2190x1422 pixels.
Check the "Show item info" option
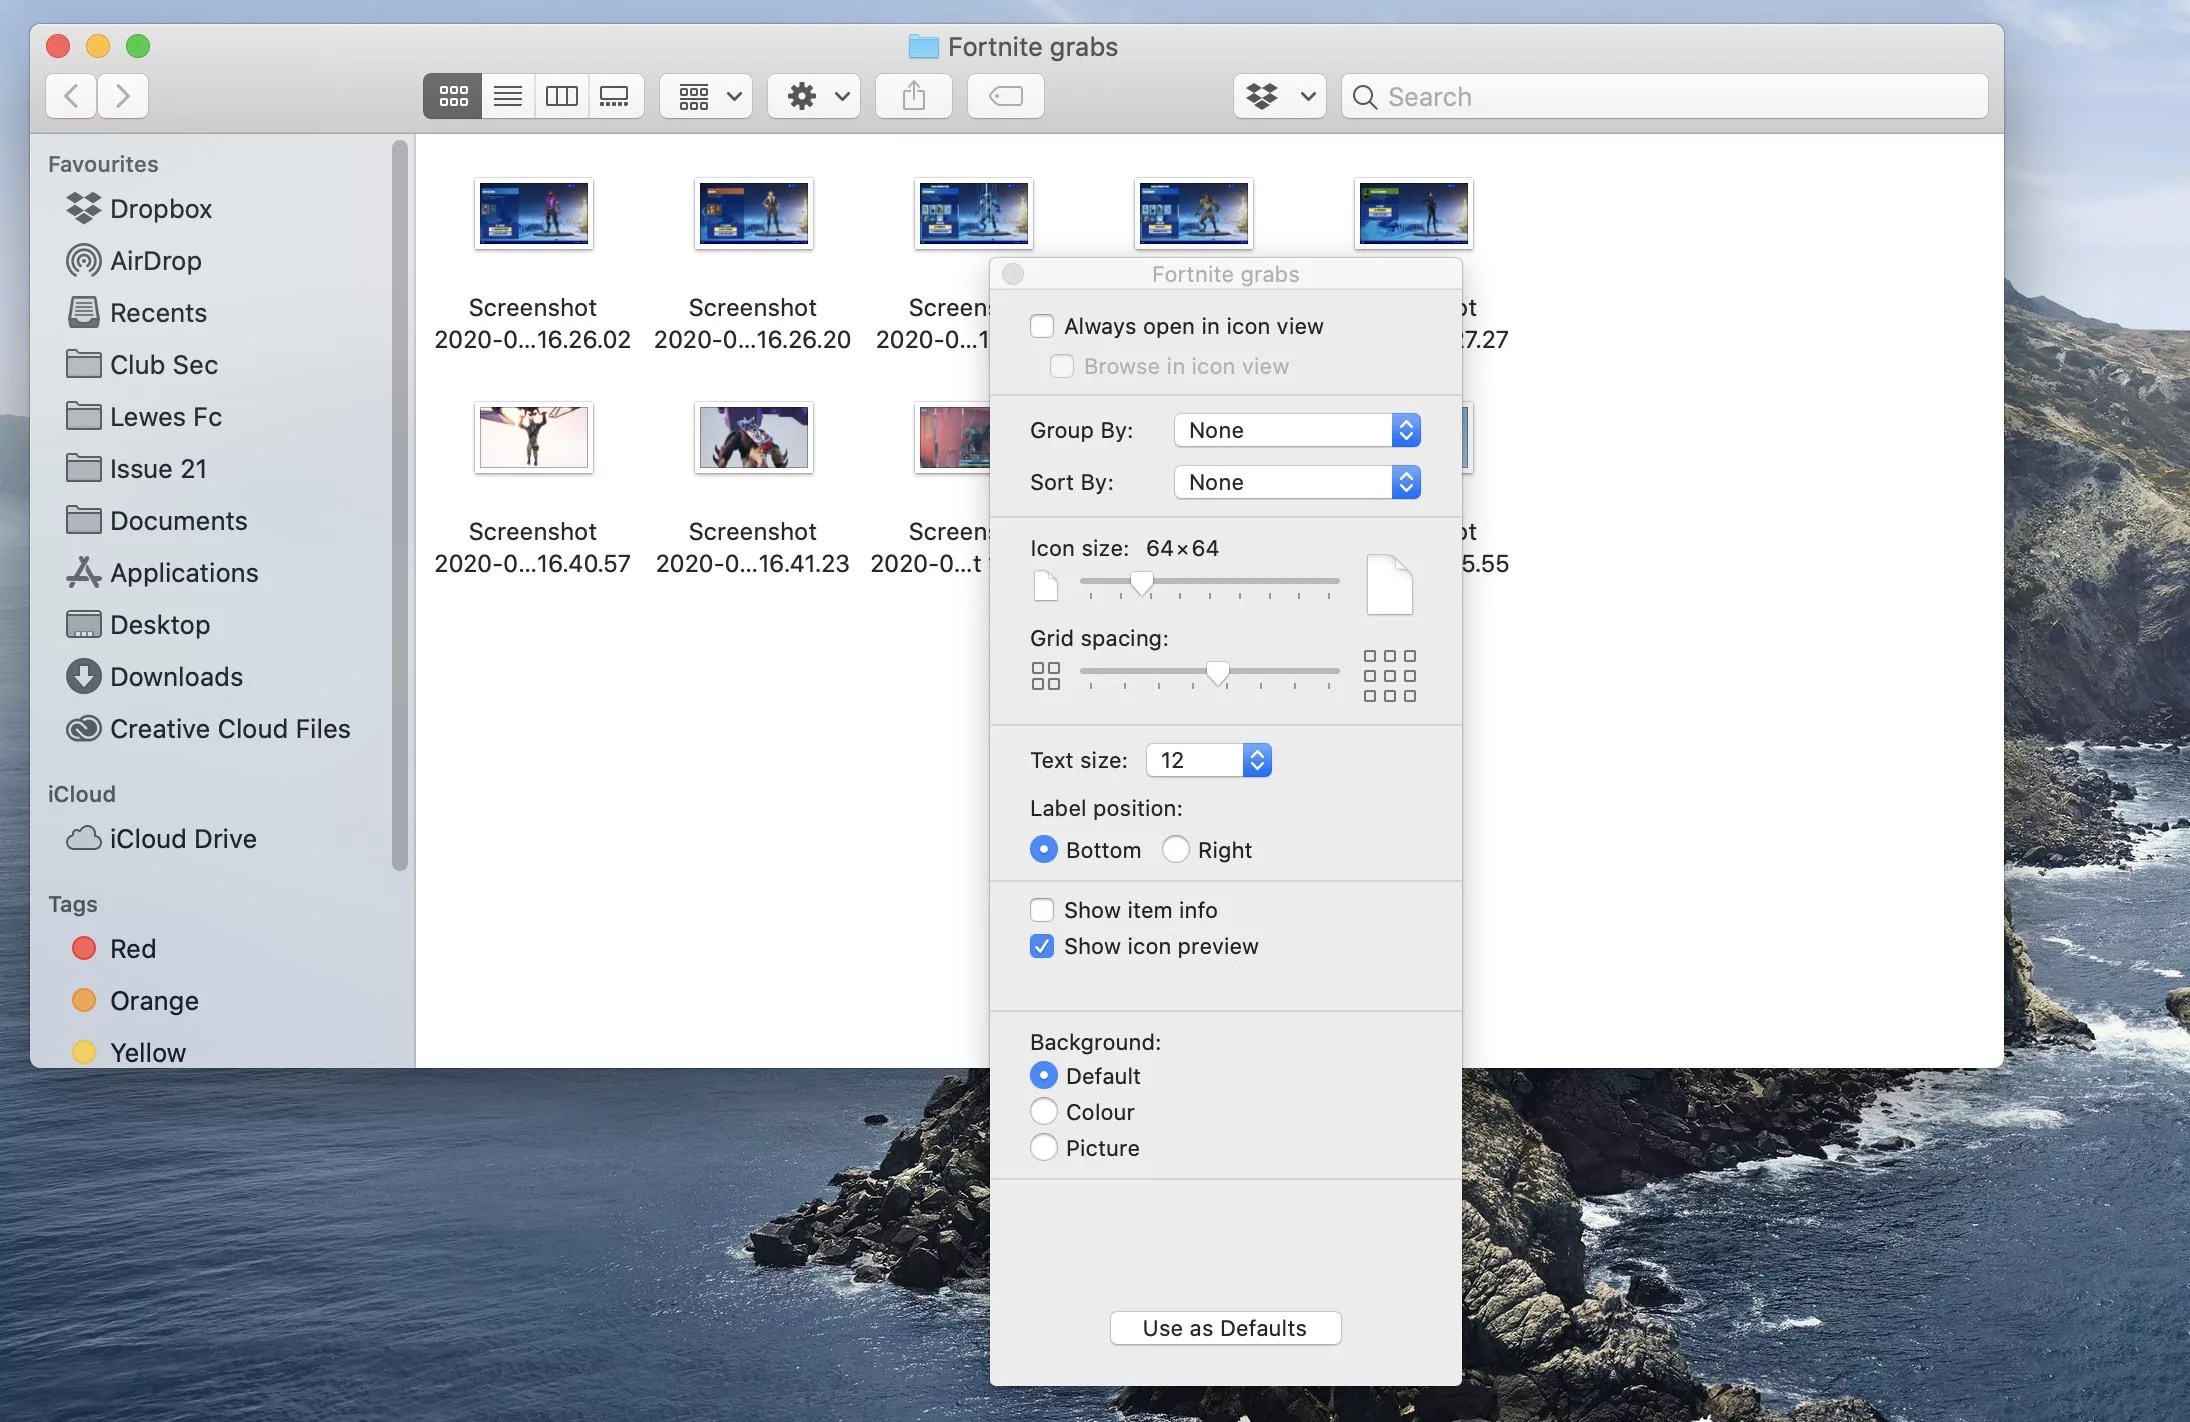1042,909
